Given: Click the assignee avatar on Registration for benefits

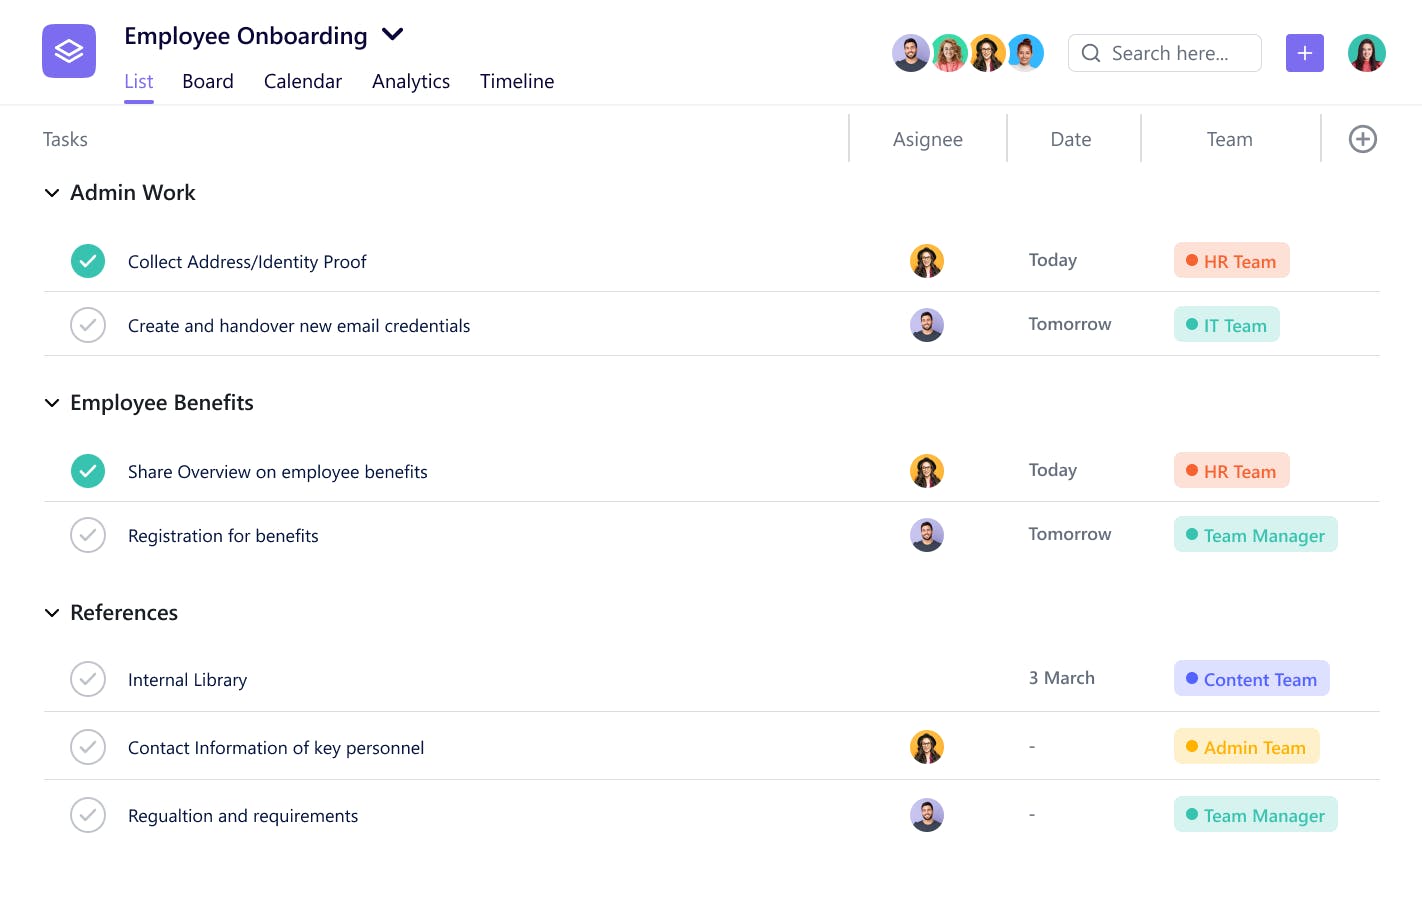Looking at the screenshot, I should pyautogui.click(x=927, y=534).
